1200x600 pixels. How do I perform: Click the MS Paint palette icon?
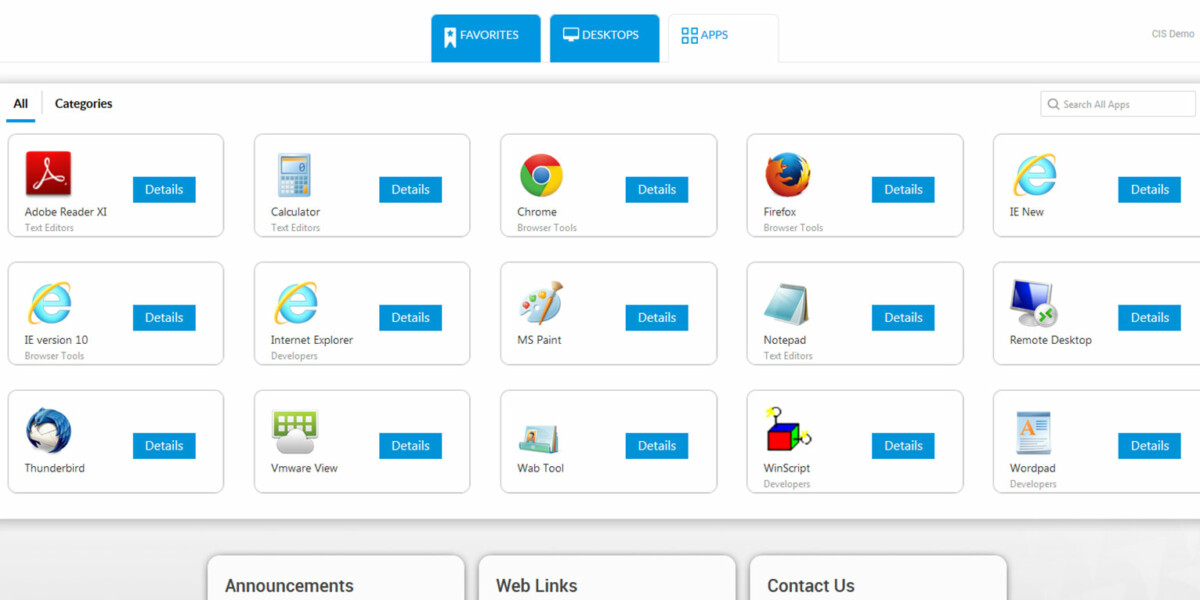[541, 303]
